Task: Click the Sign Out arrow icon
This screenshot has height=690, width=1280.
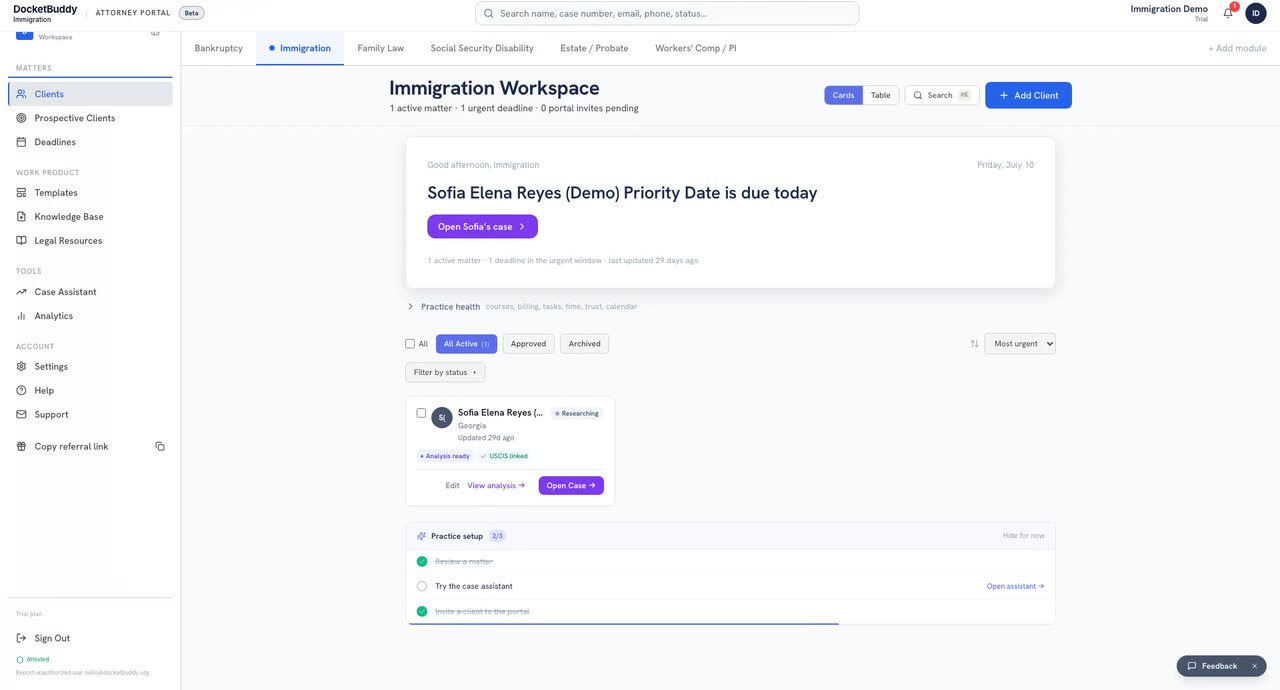Action: 21,638
